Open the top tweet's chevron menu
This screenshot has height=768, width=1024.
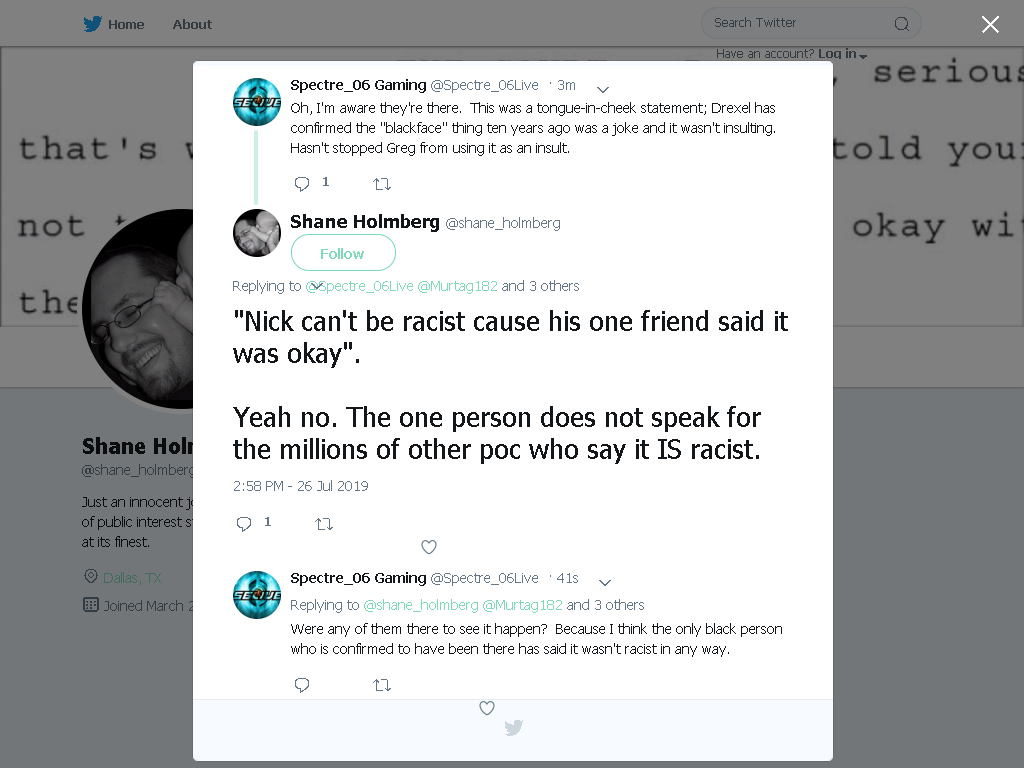coord(603,89)
